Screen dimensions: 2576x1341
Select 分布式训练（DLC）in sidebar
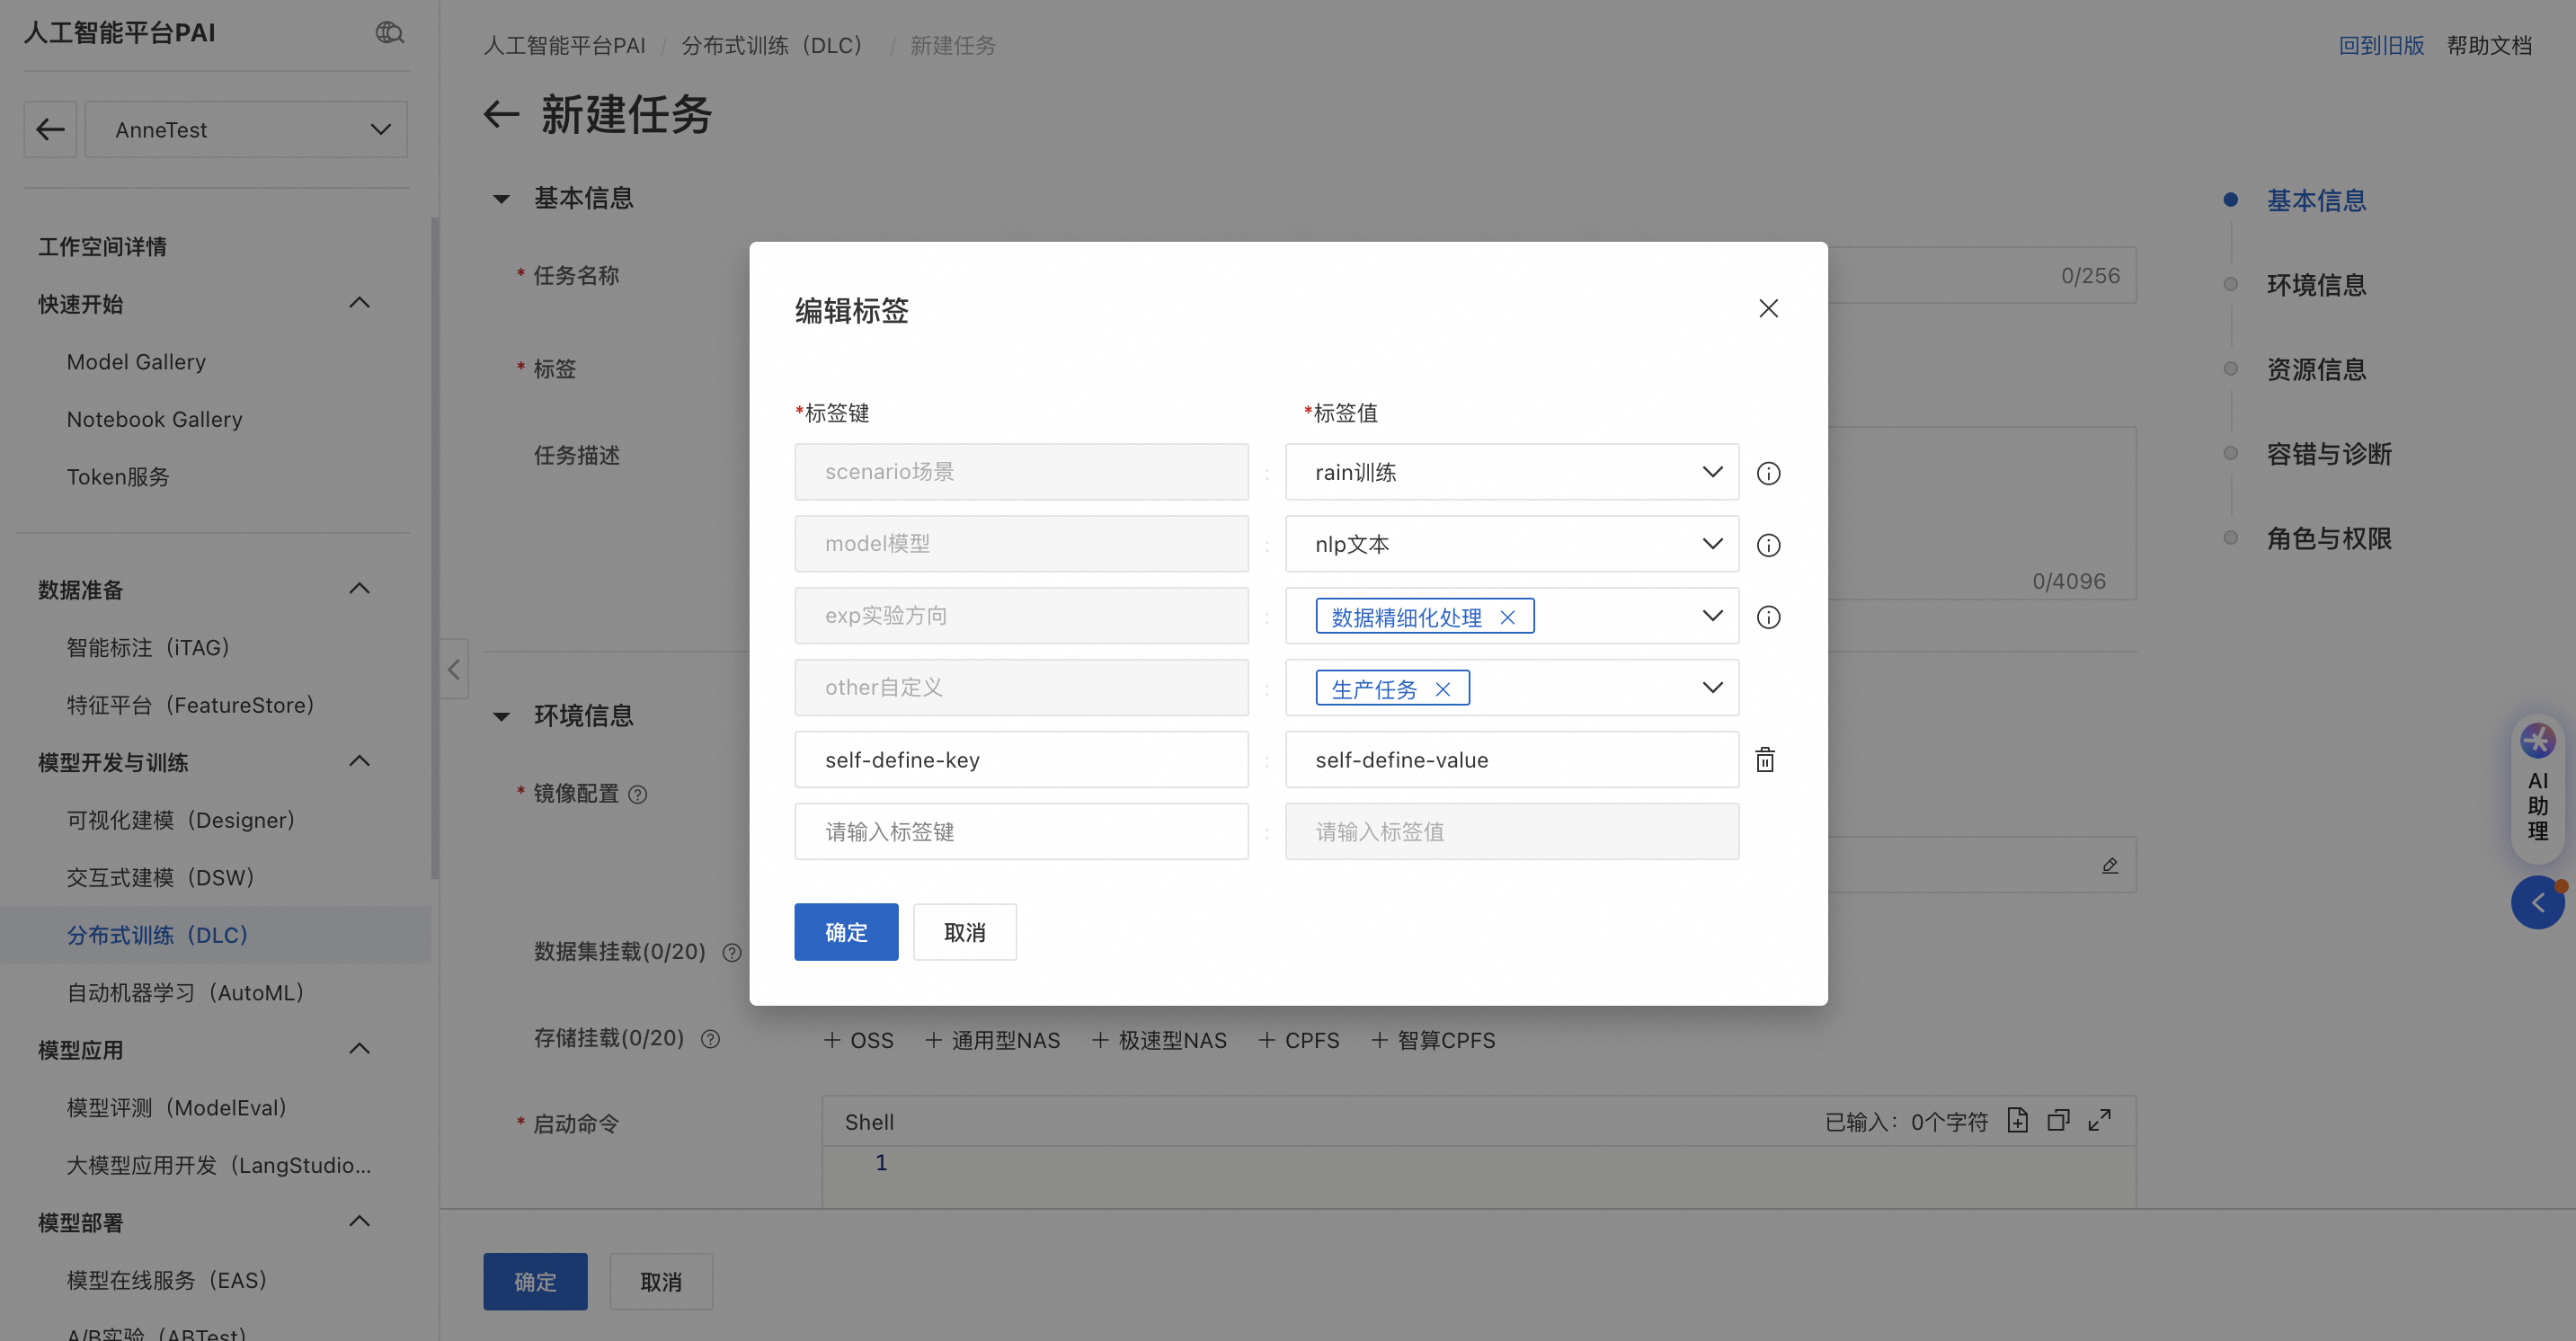point(157,935)
